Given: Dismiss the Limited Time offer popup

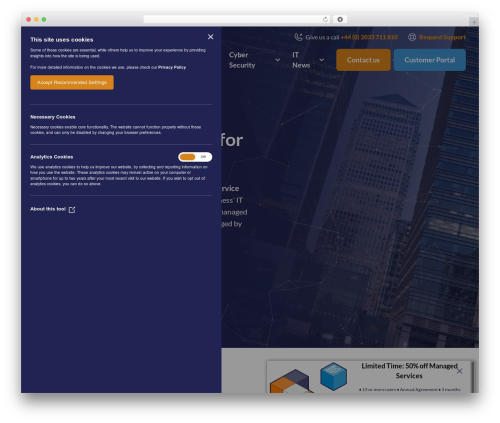Looking at the screenshot, I should click(x=459, y=371).
